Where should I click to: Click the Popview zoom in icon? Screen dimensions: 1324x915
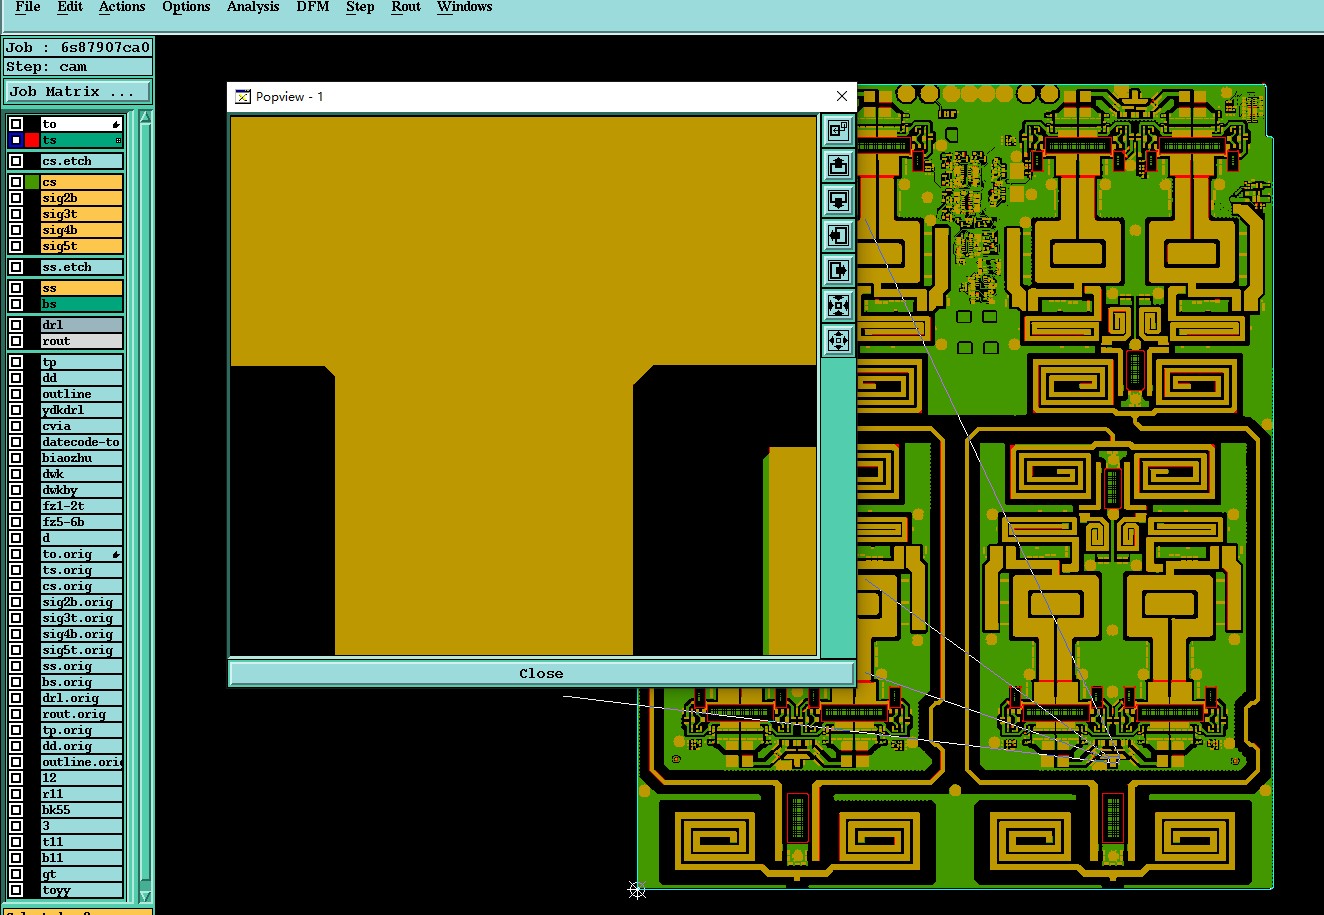838,305
